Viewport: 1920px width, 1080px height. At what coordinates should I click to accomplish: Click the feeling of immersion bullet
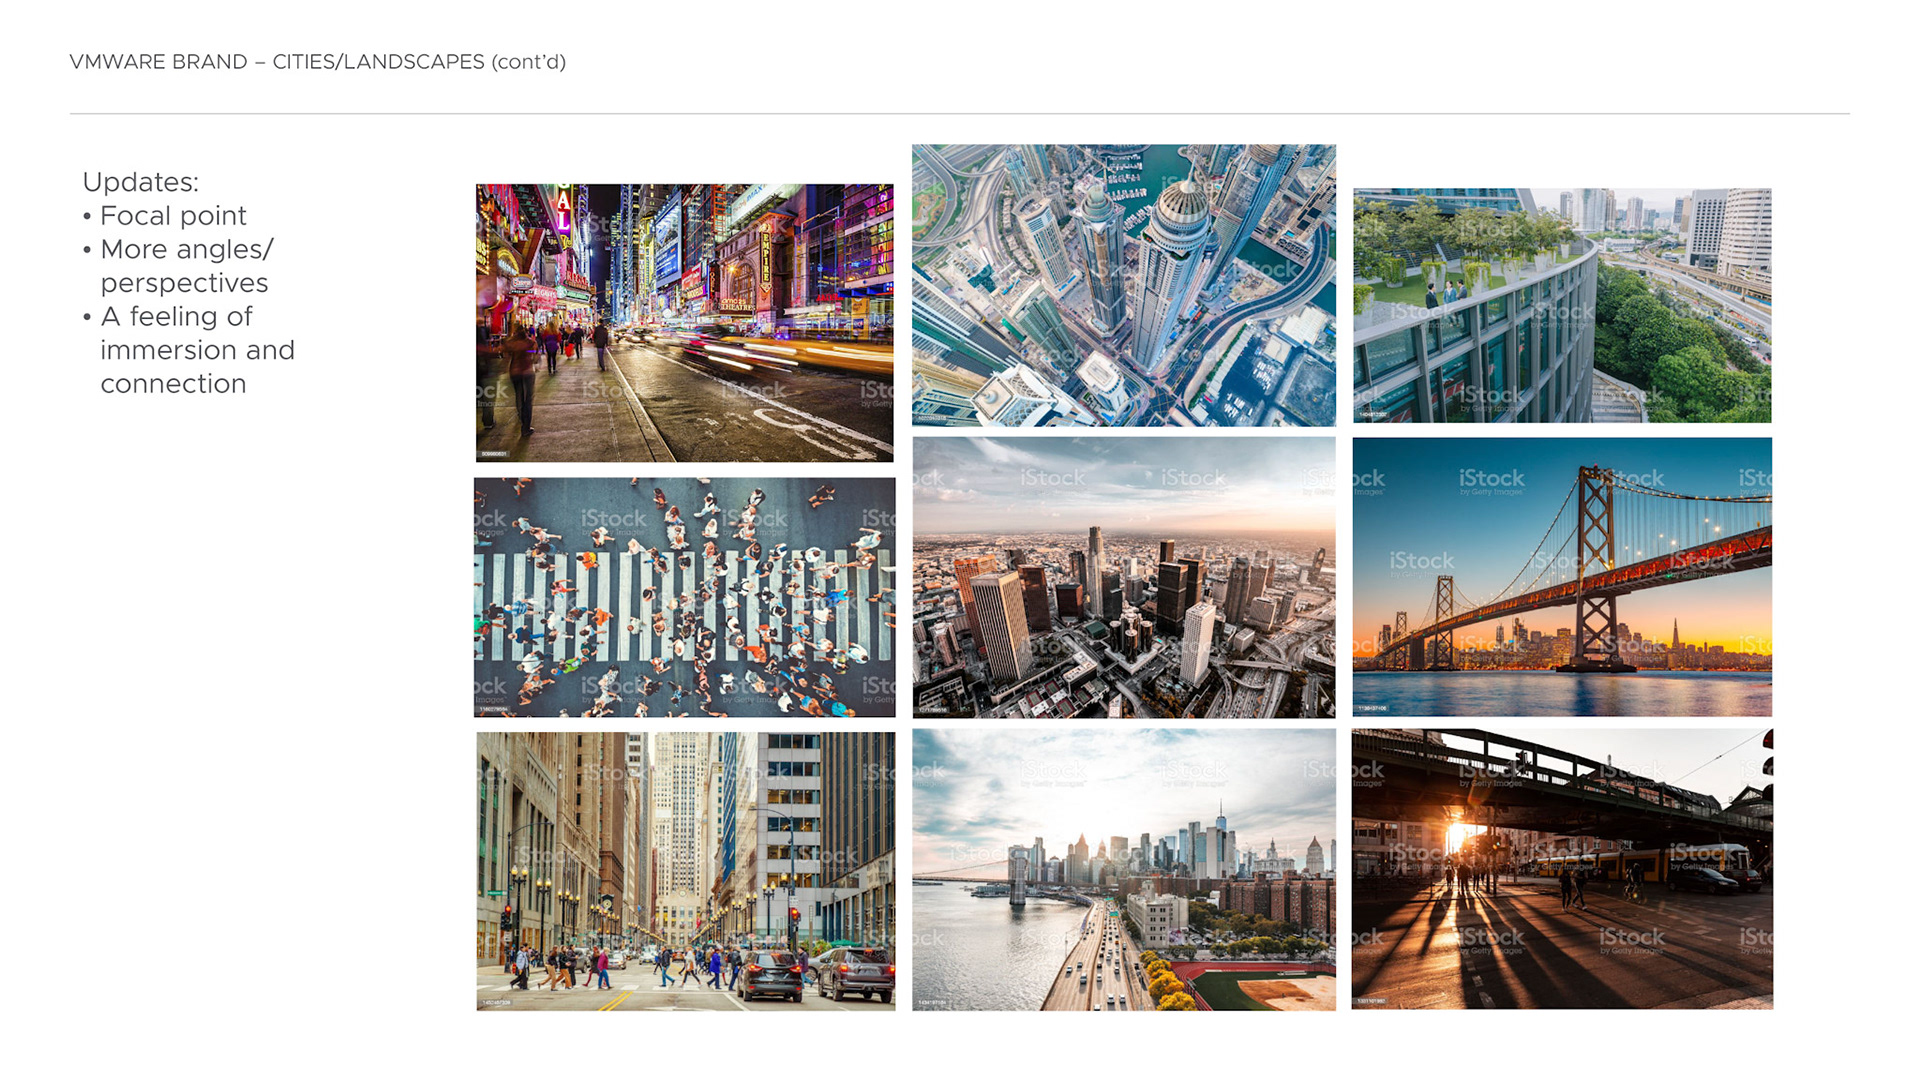[189, 350]
